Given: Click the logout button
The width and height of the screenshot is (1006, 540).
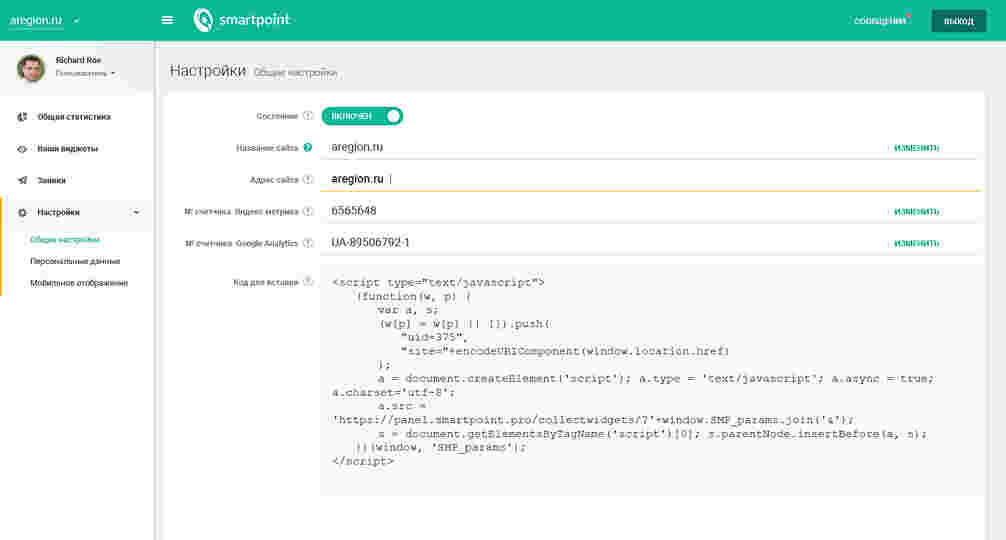Looking at the screenshot, I should coord(959,21).
